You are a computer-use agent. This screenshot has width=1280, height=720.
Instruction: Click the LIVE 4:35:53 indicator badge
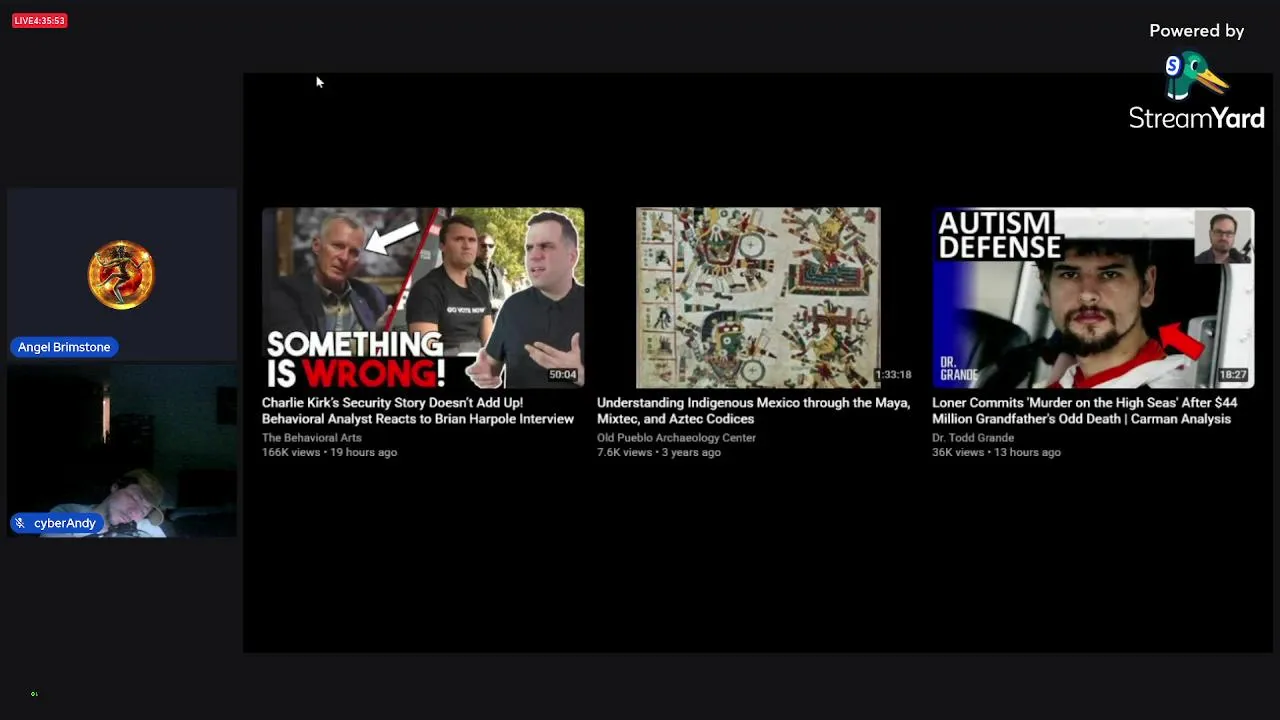40,20
